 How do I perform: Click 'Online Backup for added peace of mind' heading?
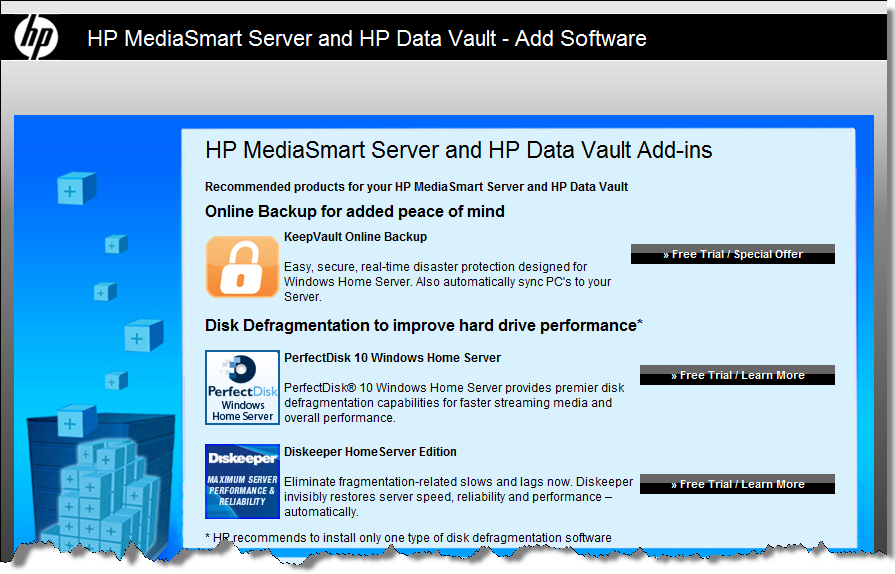point(354,212)
